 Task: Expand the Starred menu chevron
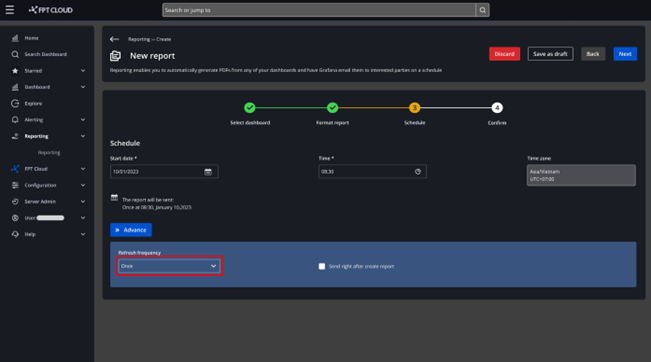(83, 71)
